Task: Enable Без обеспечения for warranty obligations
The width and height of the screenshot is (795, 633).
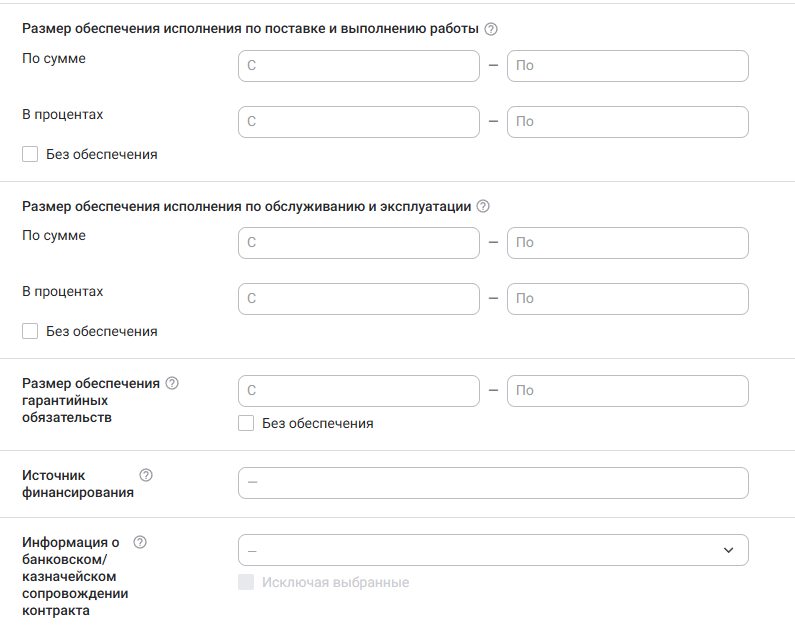Action: tap(246, 423)
